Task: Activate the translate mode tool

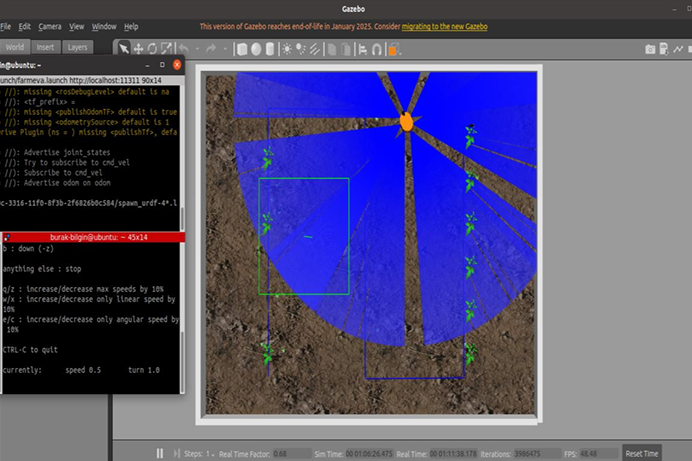Action: (138, 48)
